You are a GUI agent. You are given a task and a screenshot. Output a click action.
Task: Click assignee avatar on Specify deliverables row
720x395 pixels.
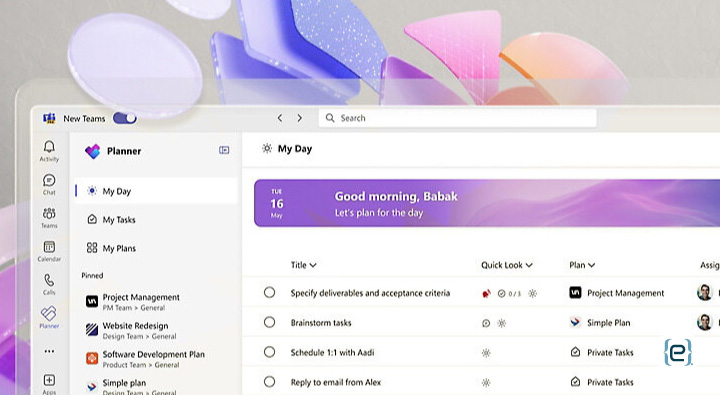tap(704, 292)
